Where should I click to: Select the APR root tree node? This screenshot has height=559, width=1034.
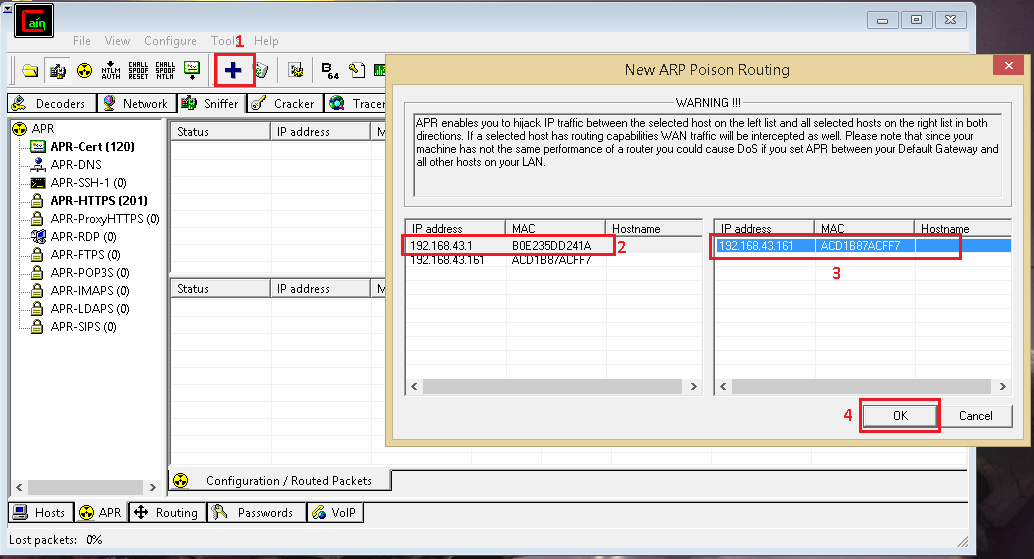[42, 129]
